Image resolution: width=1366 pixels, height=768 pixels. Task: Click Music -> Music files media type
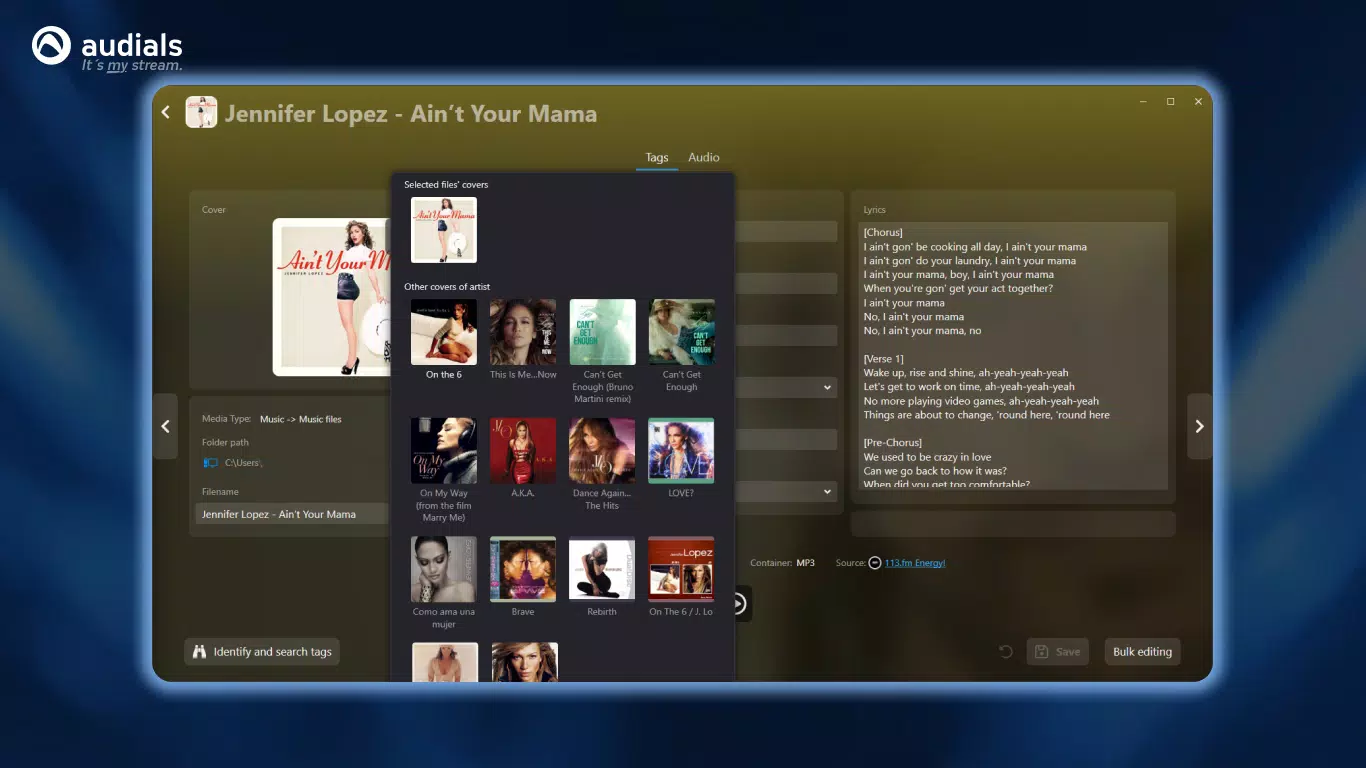[x=300, y=419]
